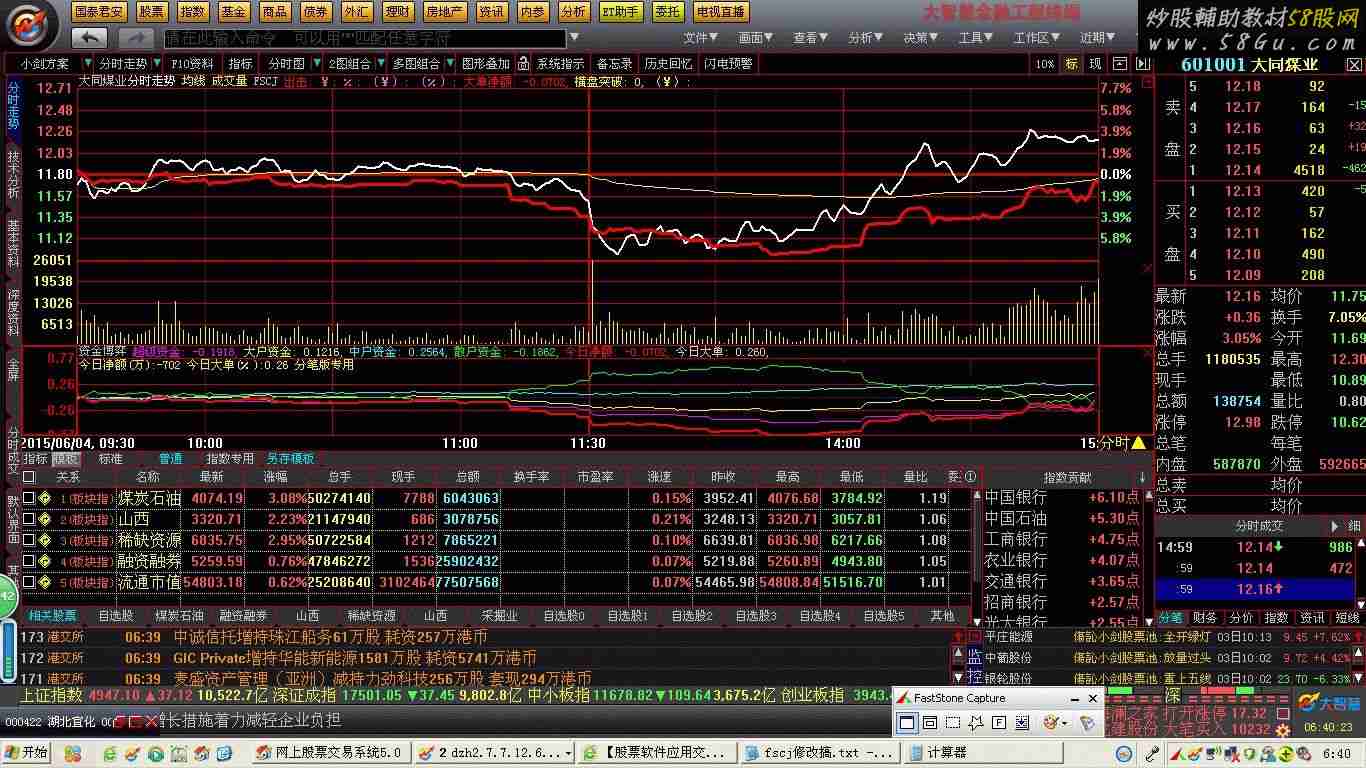This screenshot has height=768, width=1366.
Task: Click the yellow diamond icon in 山西 row
Action: (x=44, y=519)
